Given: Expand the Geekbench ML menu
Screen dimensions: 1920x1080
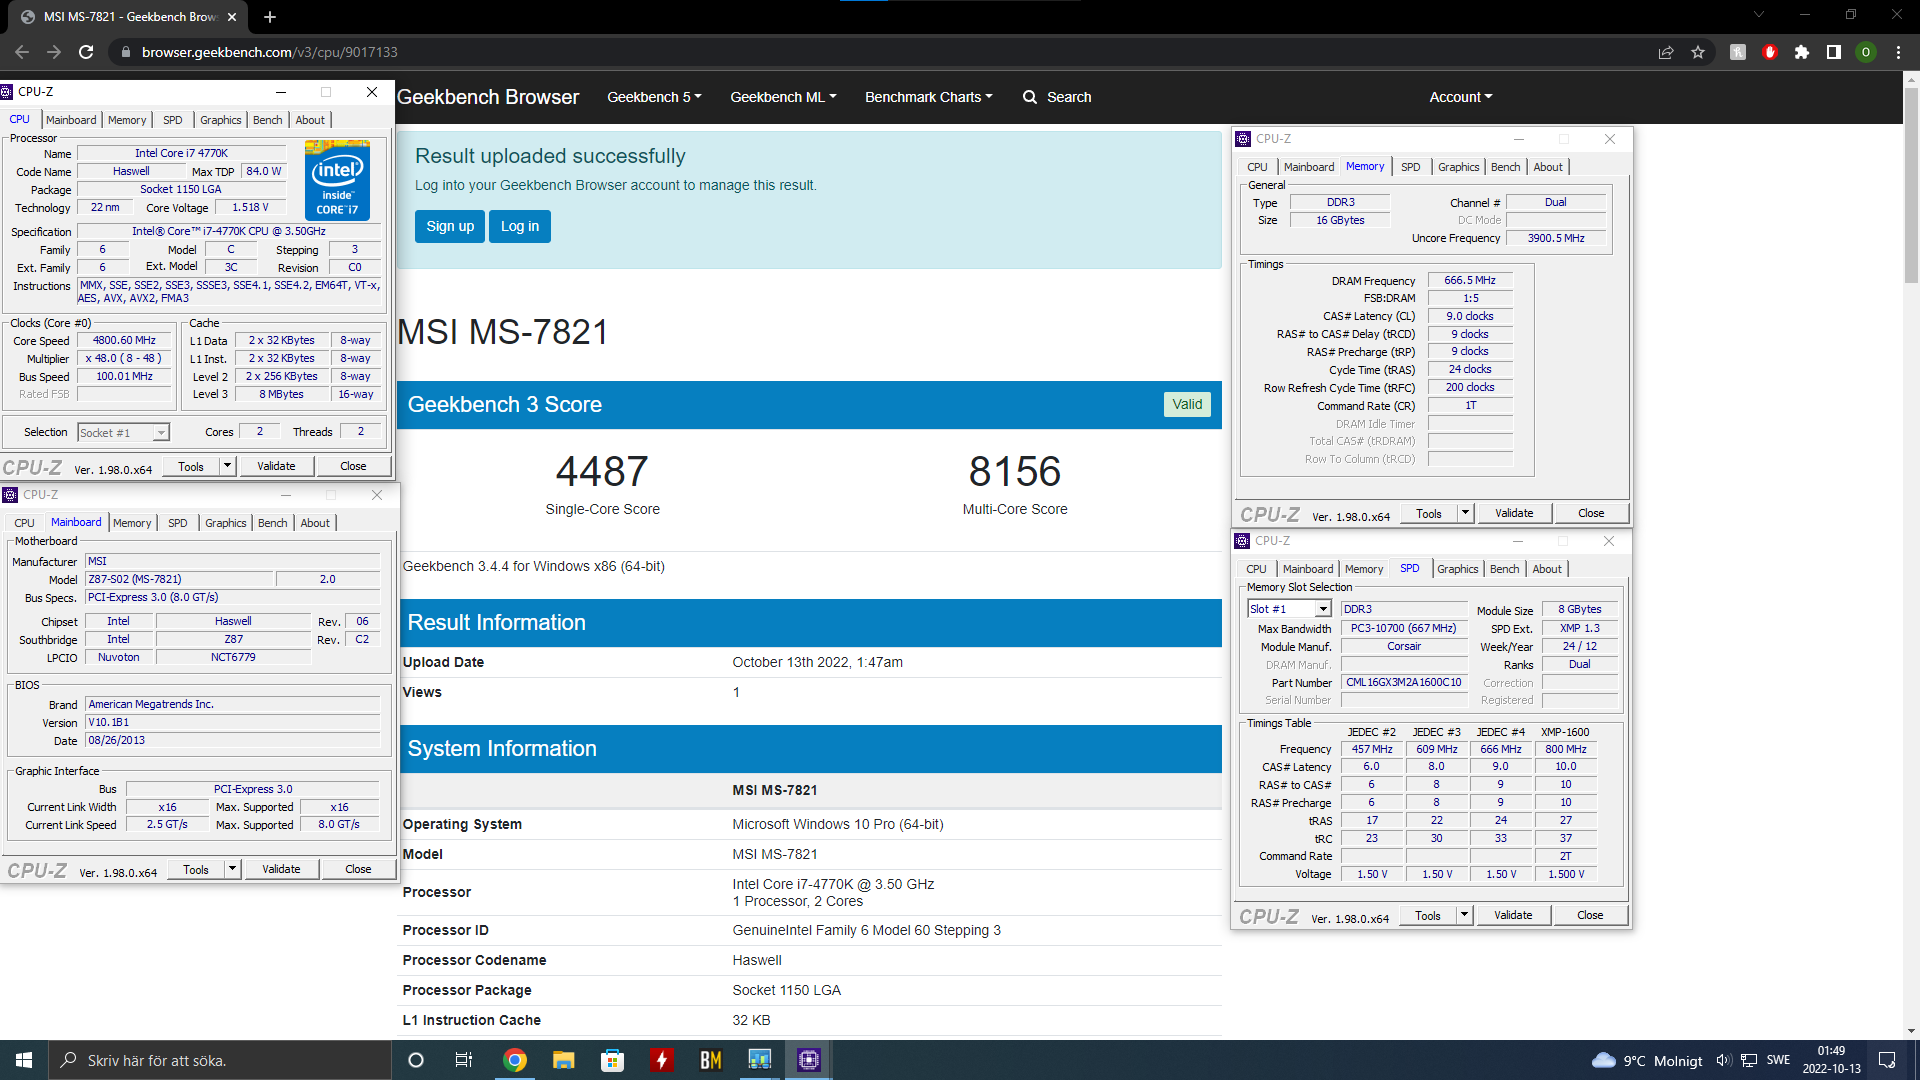Looking at the screenshot, I should (783, 97).
